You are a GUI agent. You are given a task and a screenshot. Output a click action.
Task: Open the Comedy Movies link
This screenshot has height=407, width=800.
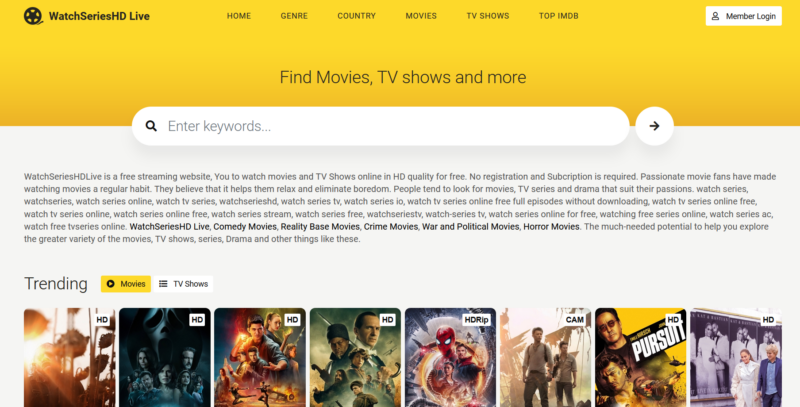click(245, 226)
